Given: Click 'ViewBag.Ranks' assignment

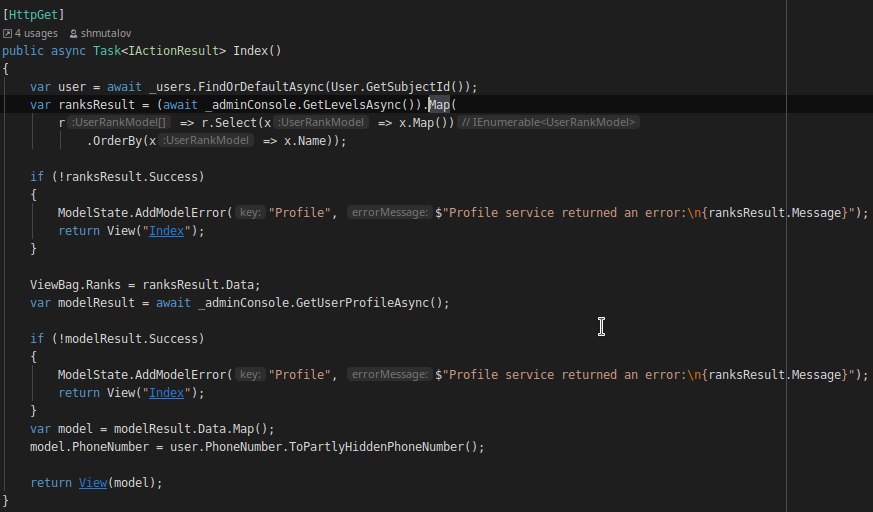Looking at the screenshot, I should [75, 285].
